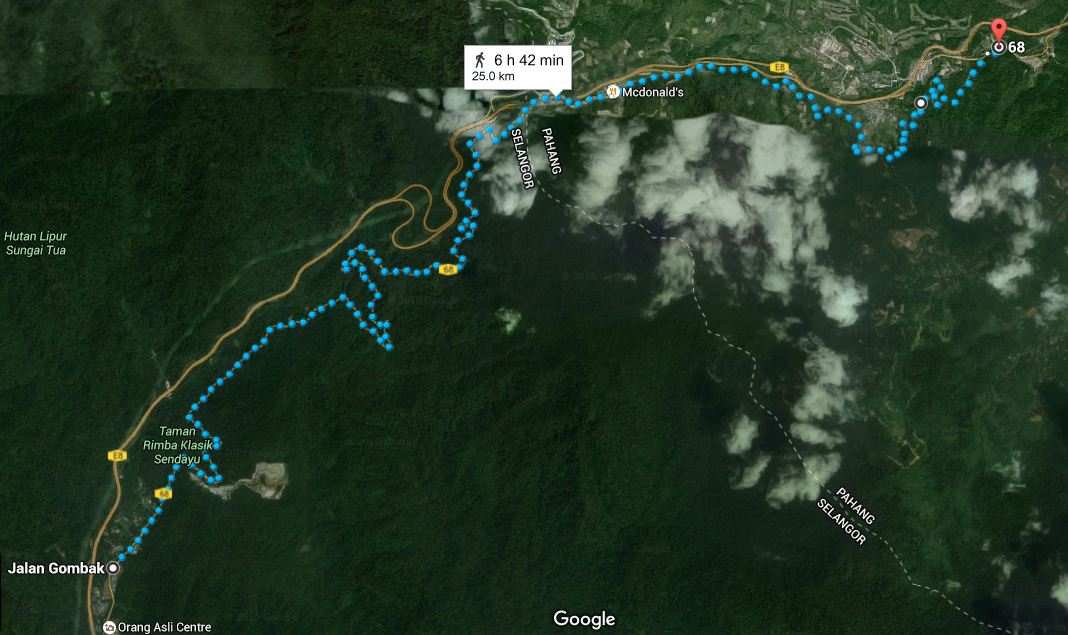The image size is (1068, 635).
Task: Select the Jalan Gombak start point circle
Action: 113,568
